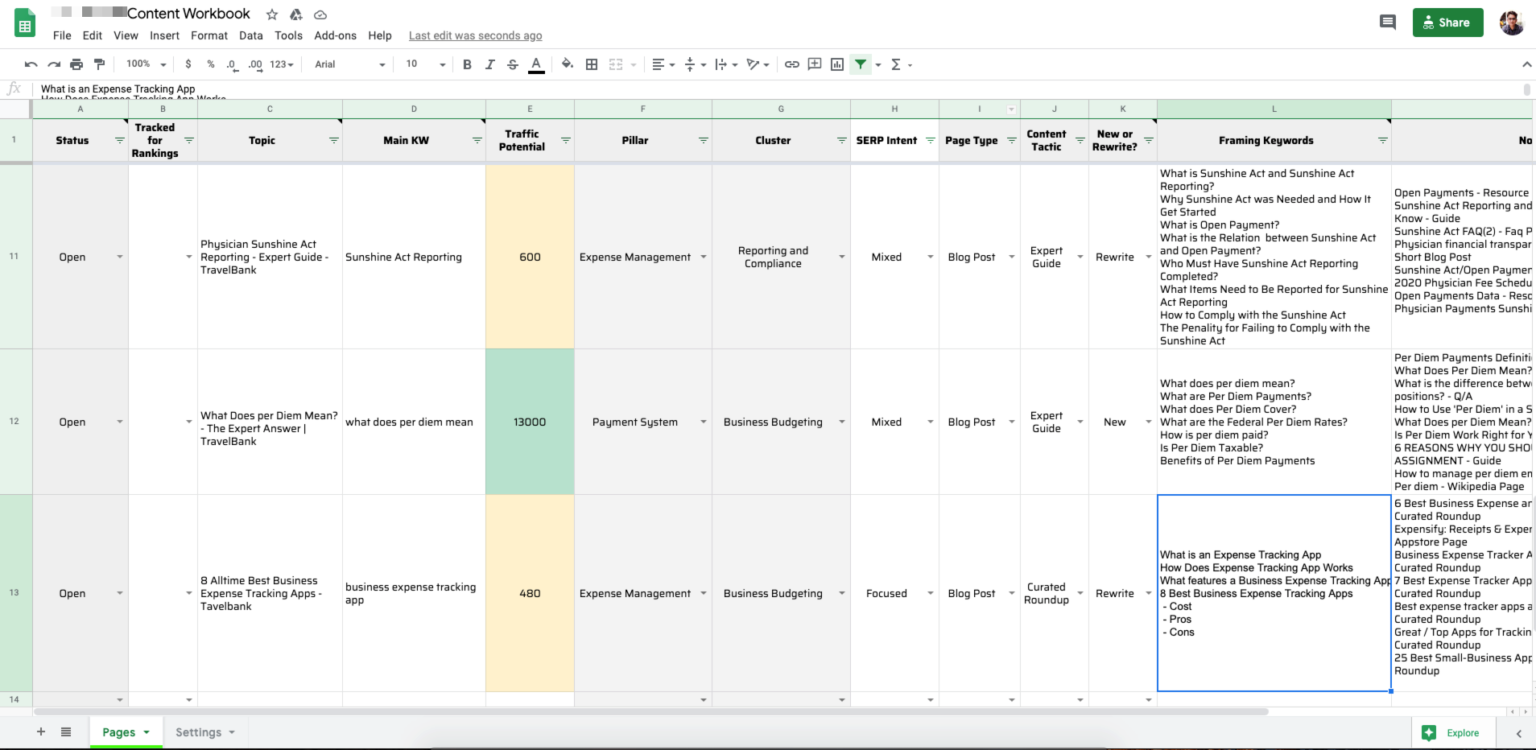The image size is (1536, 750).
Task: Click the green Share button
Action: click(1447, 22)
